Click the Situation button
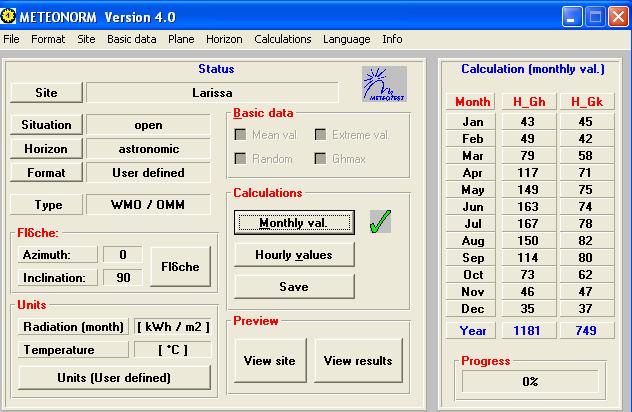 click(46, 125)
